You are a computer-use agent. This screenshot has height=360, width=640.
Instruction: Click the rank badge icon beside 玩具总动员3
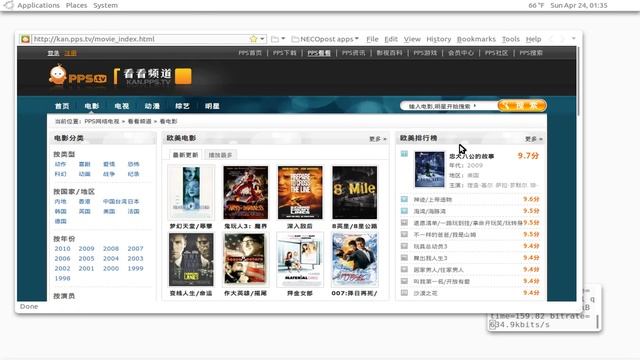tap(404, 246)
